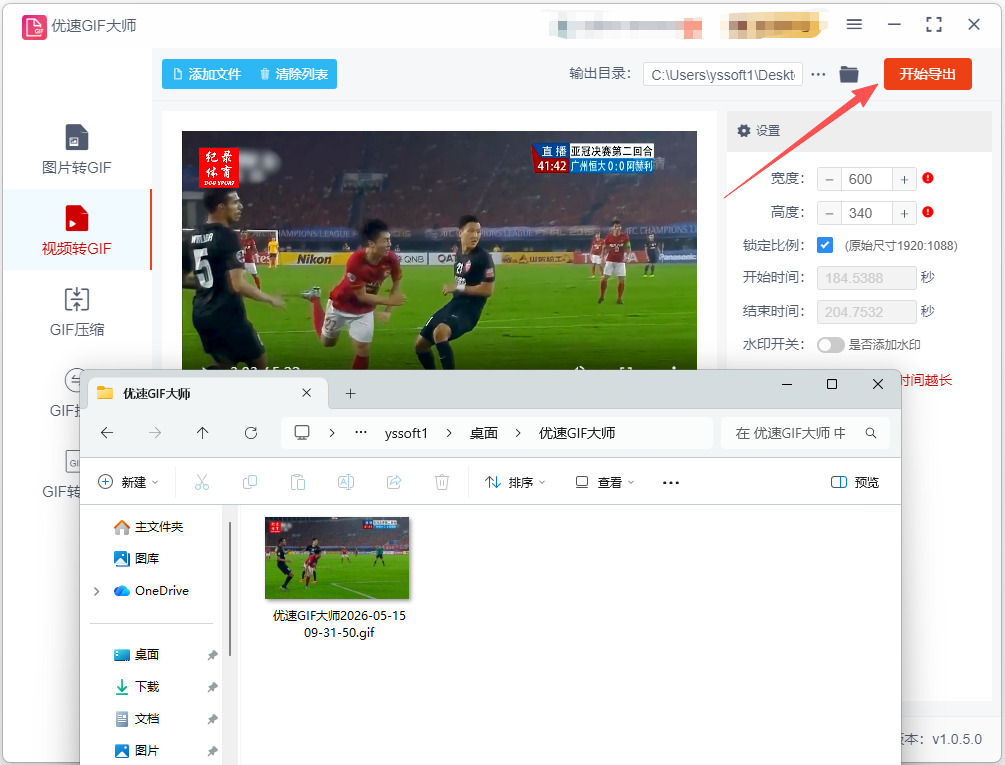Click the 优速GIF大师 breadcrumb segment

click(x=577, y=434)
